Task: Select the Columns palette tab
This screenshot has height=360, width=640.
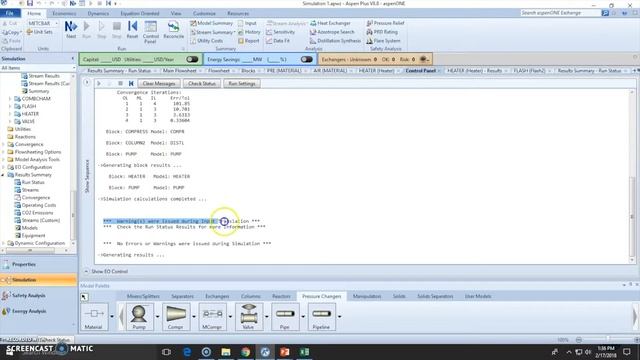Action: pos(251,296)
